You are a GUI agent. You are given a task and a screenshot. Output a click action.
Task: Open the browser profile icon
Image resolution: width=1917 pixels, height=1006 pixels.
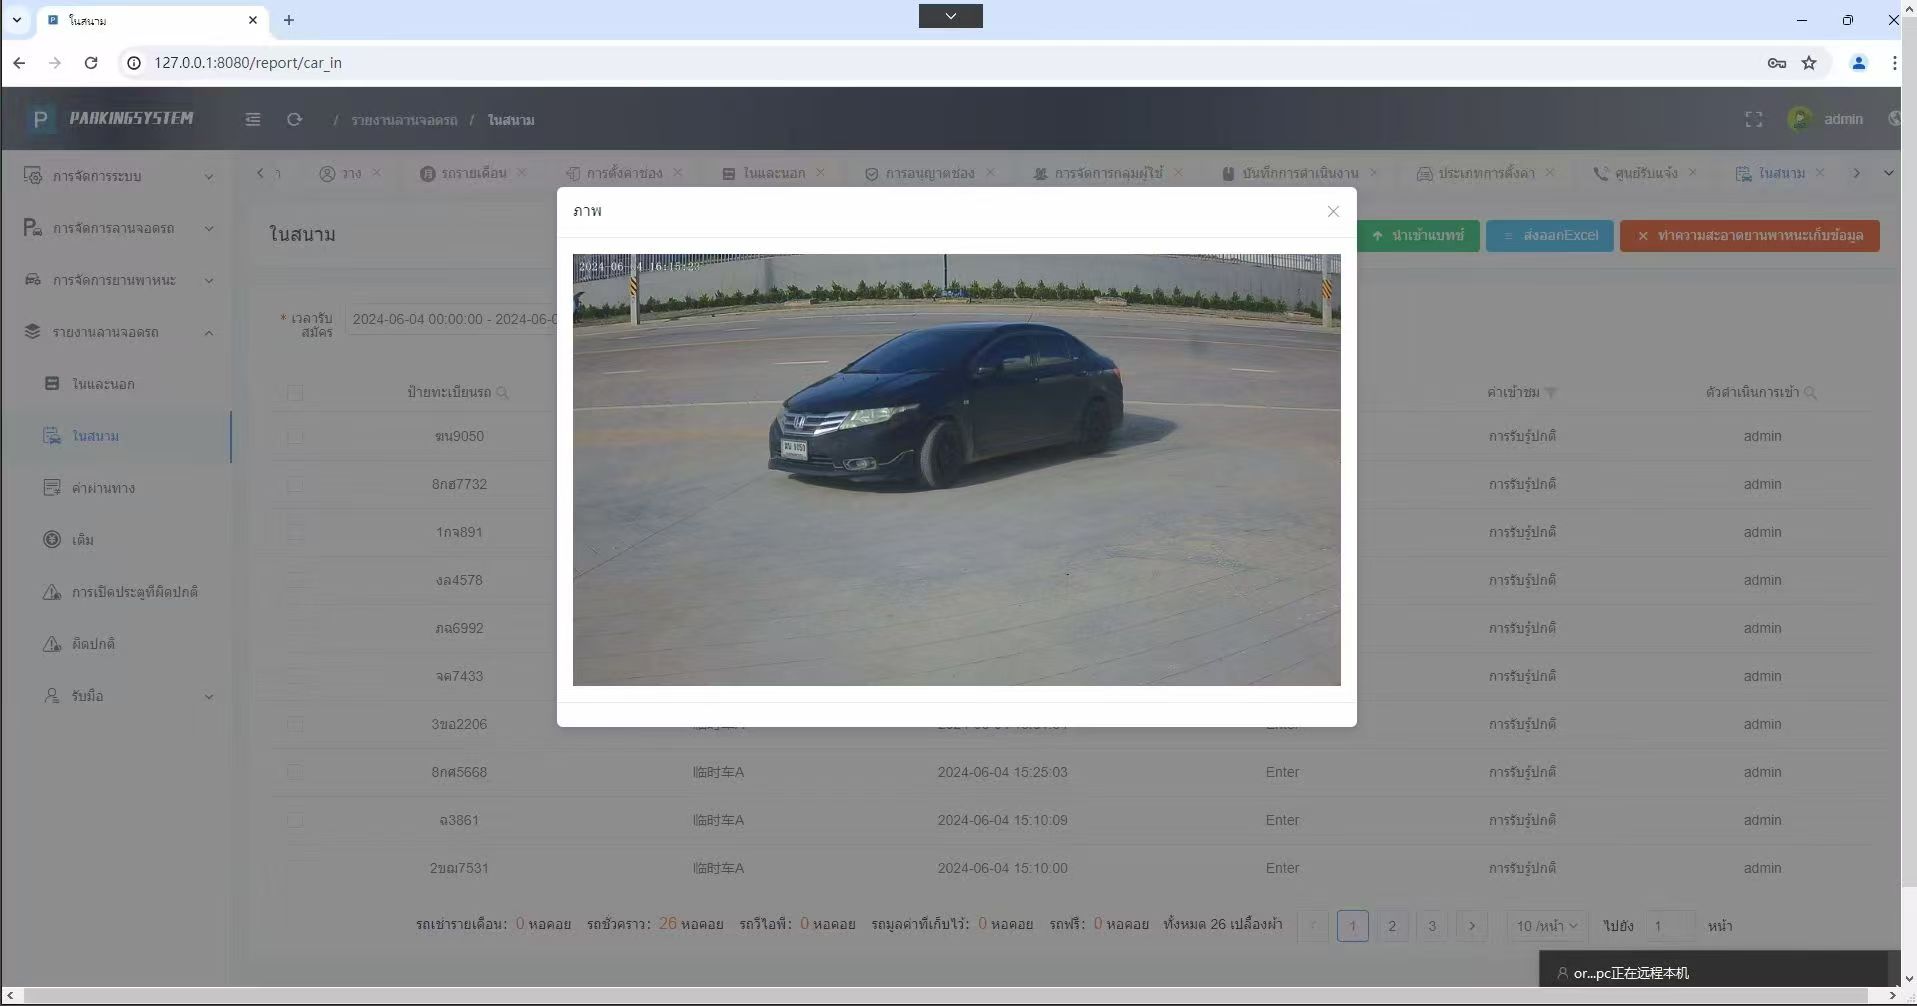point(1858,62)
